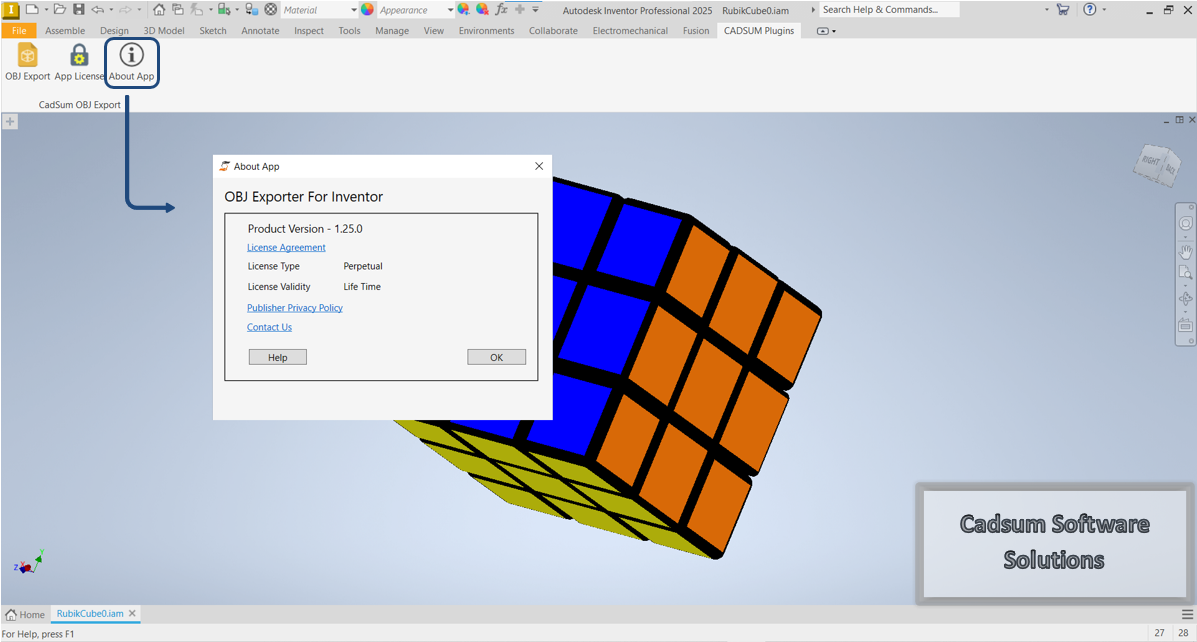Image resolution: width=1197 pixels, height=642 pixels.
Task: Switch to the Assemble tab
Action: (x=65, y=31)
